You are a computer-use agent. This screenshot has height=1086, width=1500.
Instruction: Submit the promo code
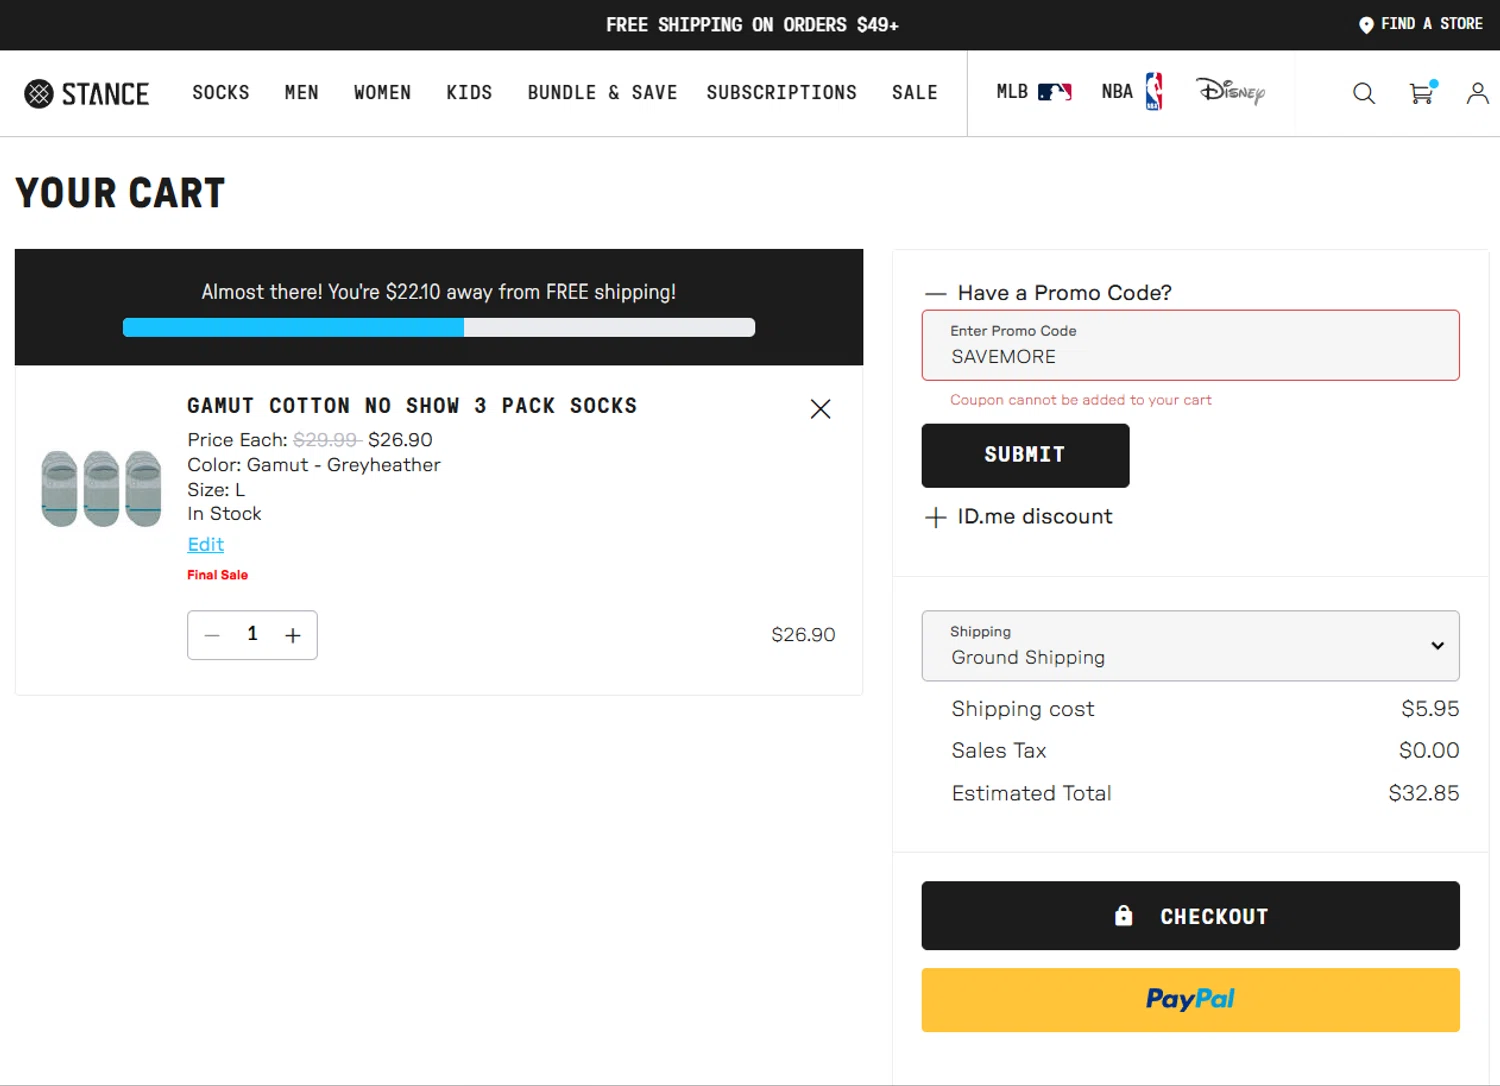coord(1025,456)
